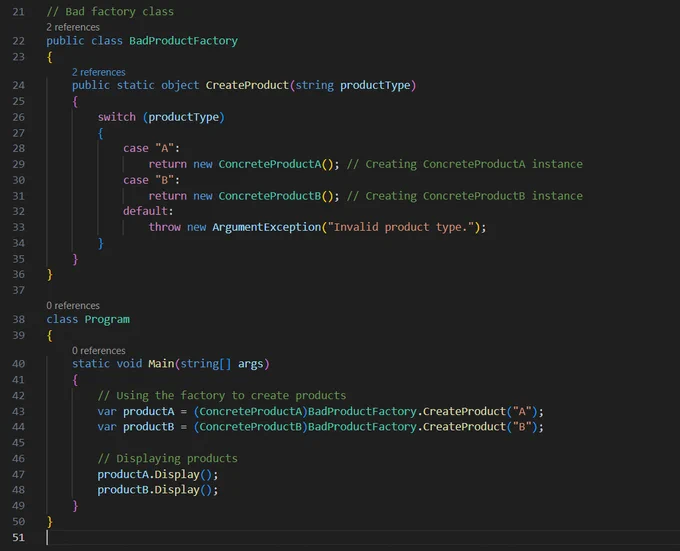
Task: Click the productB variable declaration on line 44
Action: [x=149, y=427]
